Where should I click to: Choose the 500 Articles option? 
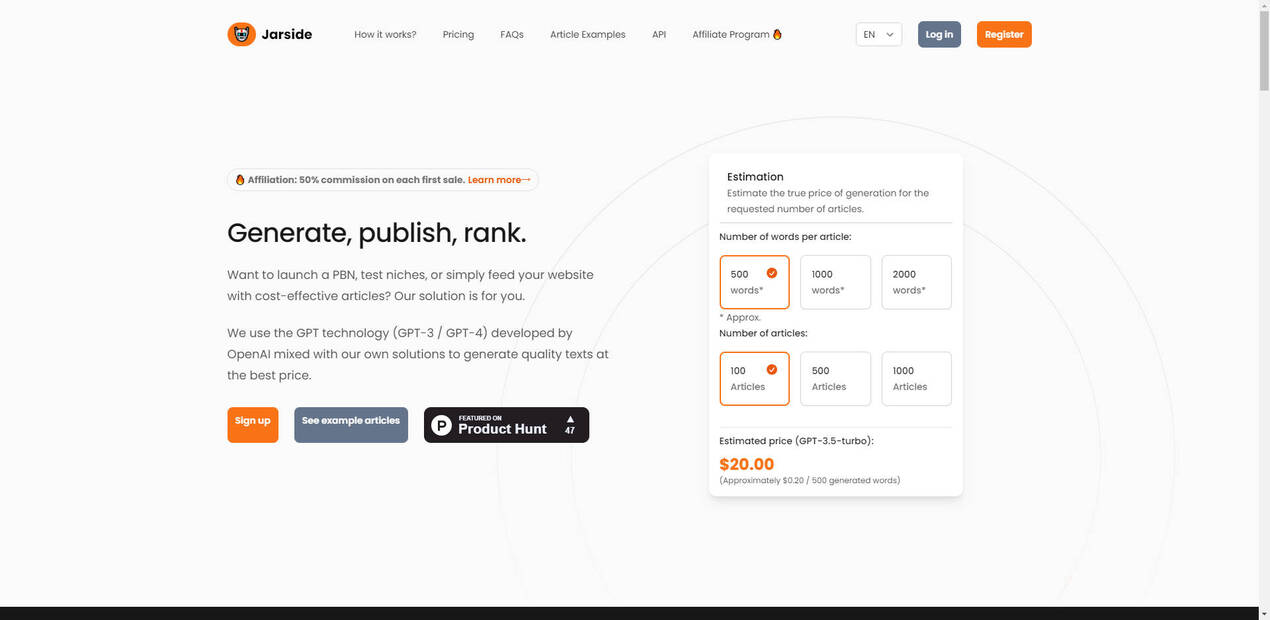[x=835, y=379]
